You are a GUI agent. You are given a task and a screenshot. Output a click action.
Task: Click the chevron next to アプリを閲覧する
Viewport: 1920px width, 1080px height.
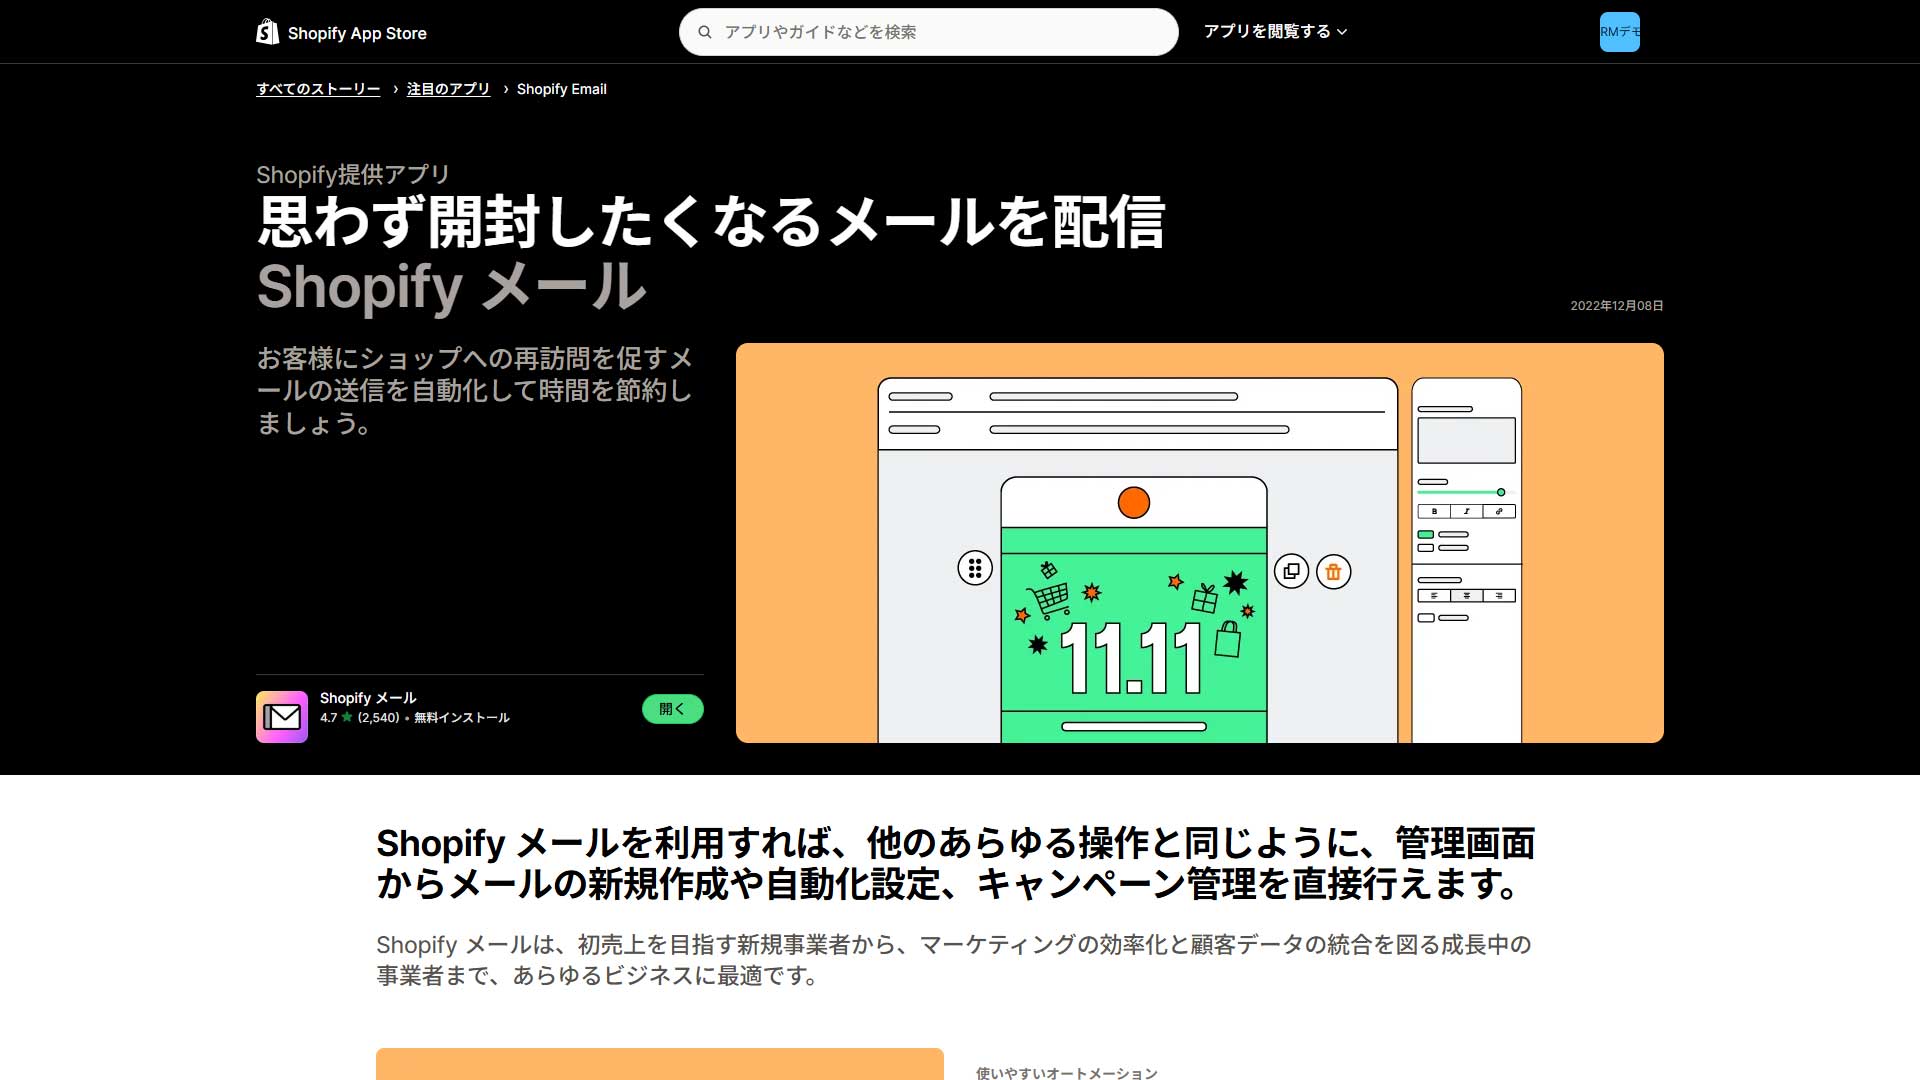[1342, 32]
